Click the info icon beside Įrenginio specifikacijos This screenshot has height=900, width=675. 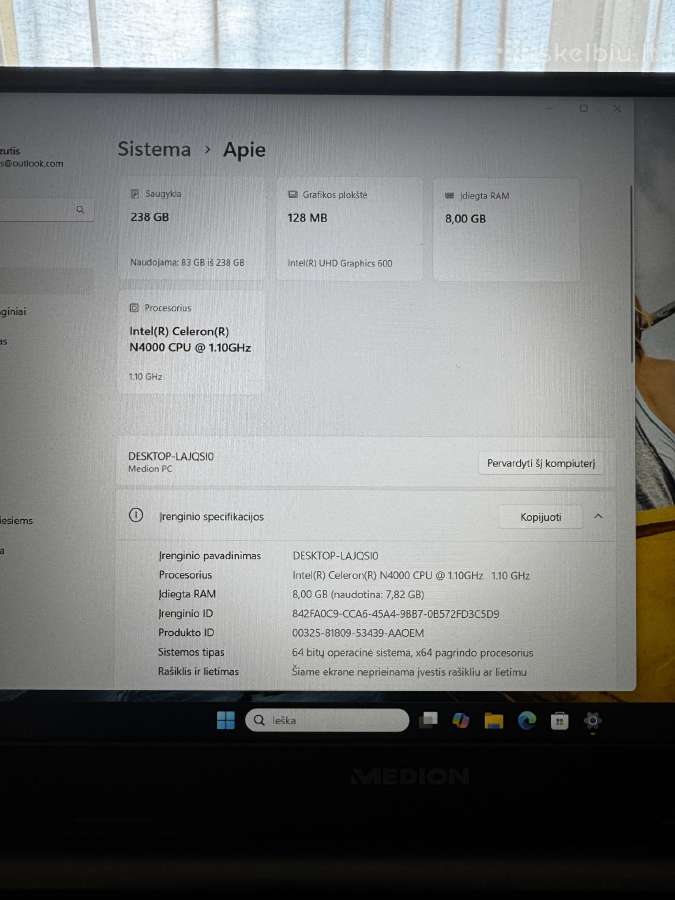(136, 515)
